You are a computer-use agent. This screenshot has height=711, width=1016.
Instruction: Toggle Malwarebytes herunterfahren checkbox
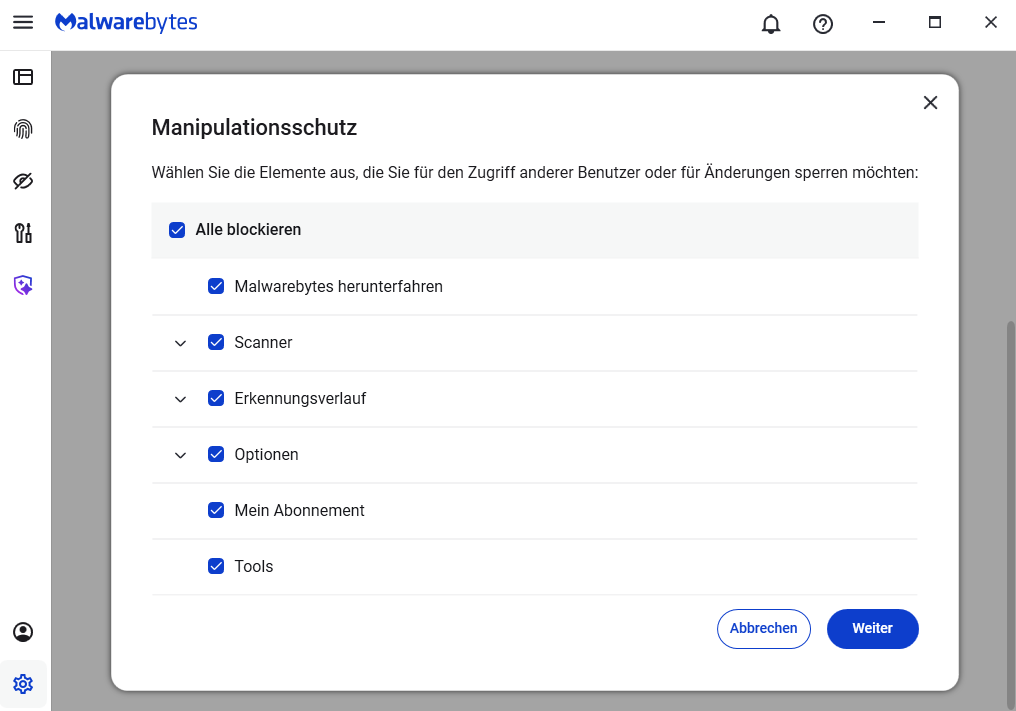pos(216,286)
